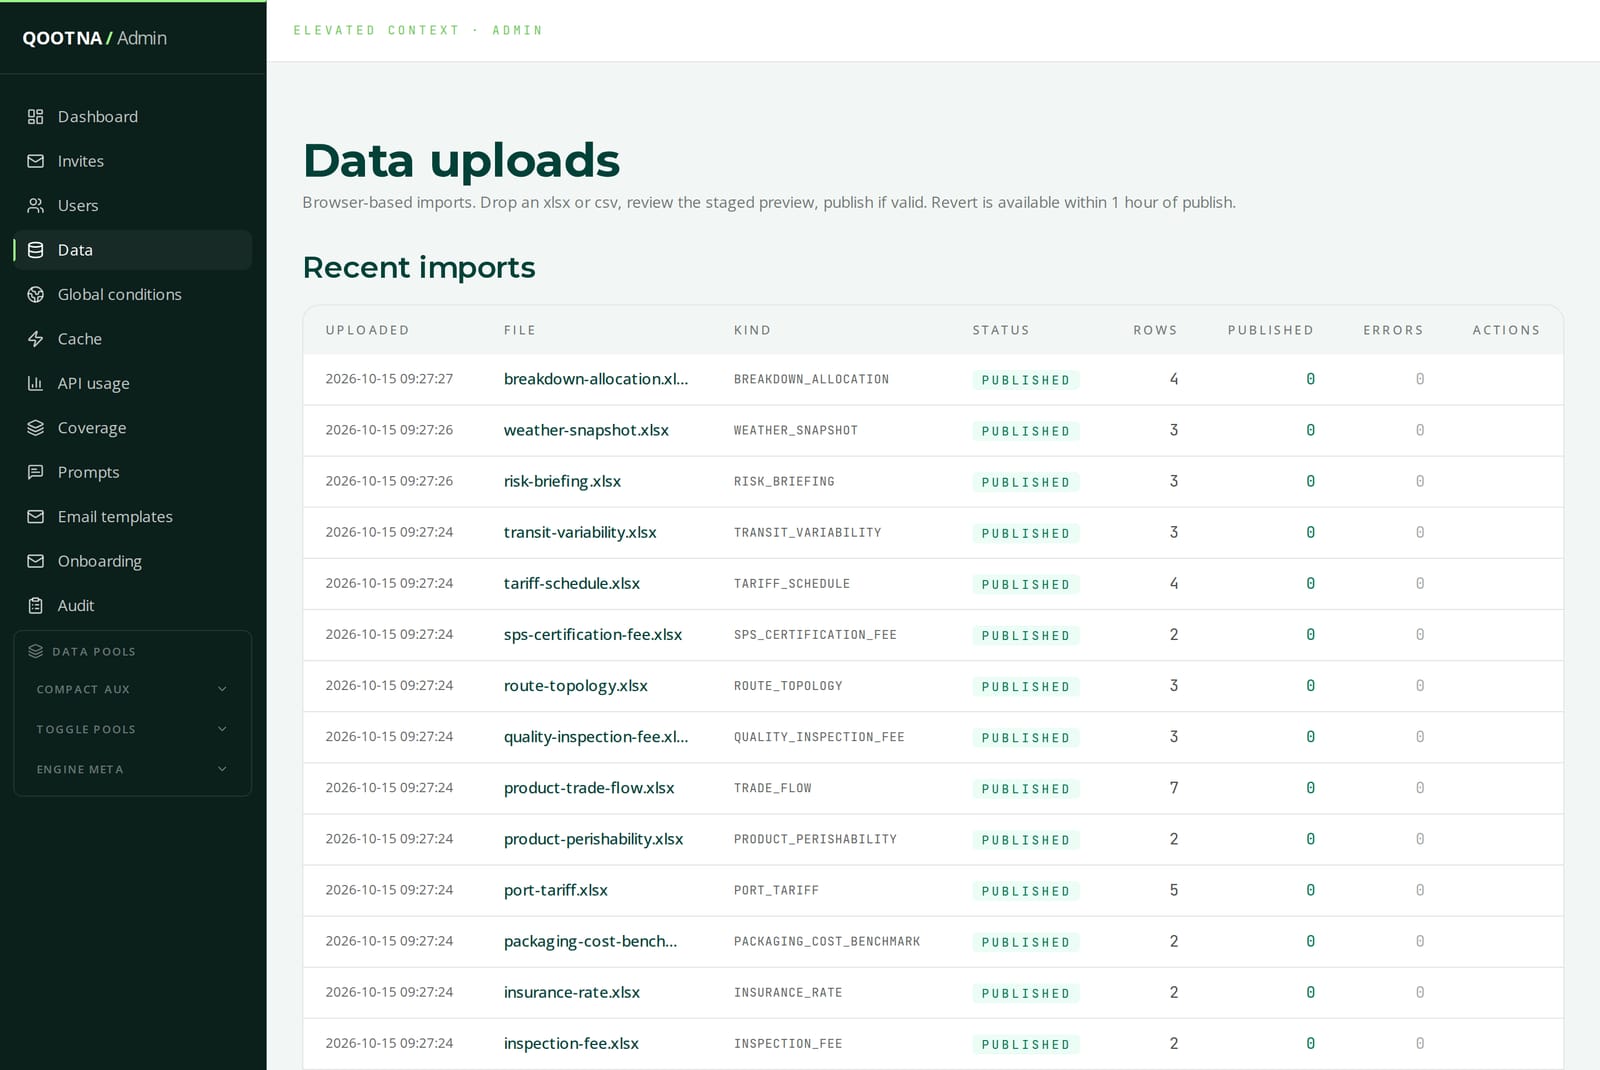
Task: Click the Uploaded column header
Action: coord(367,330)
